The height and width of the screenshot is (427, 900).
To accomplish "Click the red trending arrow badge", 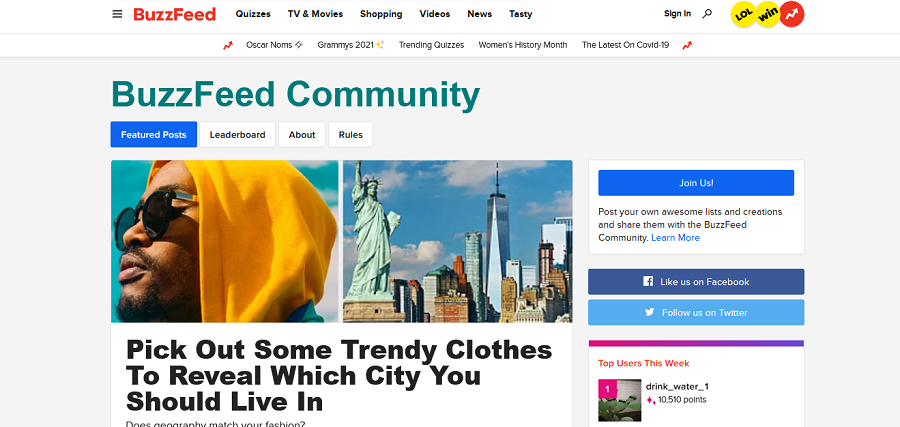I will [792, 14].
